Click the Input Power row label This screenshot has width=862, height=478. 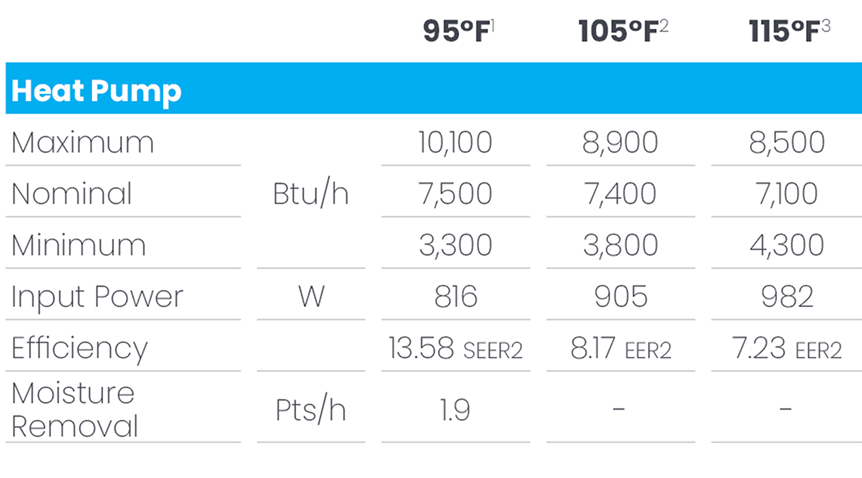coord(97,297)
